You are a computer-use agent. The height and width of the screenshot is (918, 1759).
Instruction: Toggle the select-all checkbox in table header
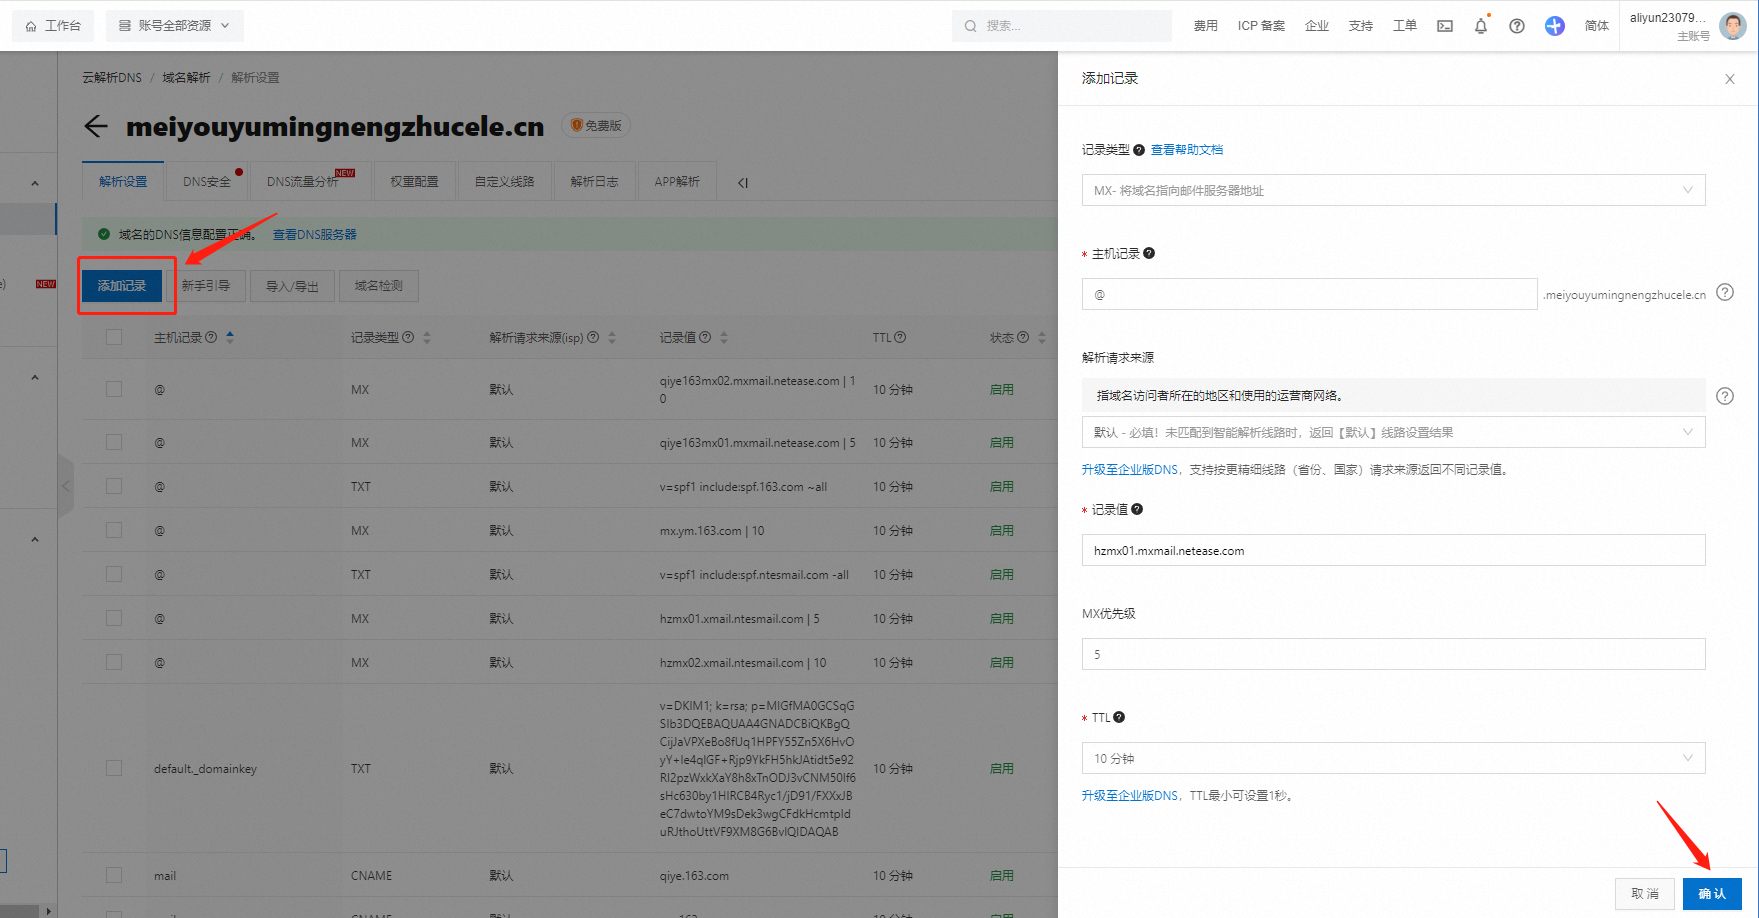114,338
